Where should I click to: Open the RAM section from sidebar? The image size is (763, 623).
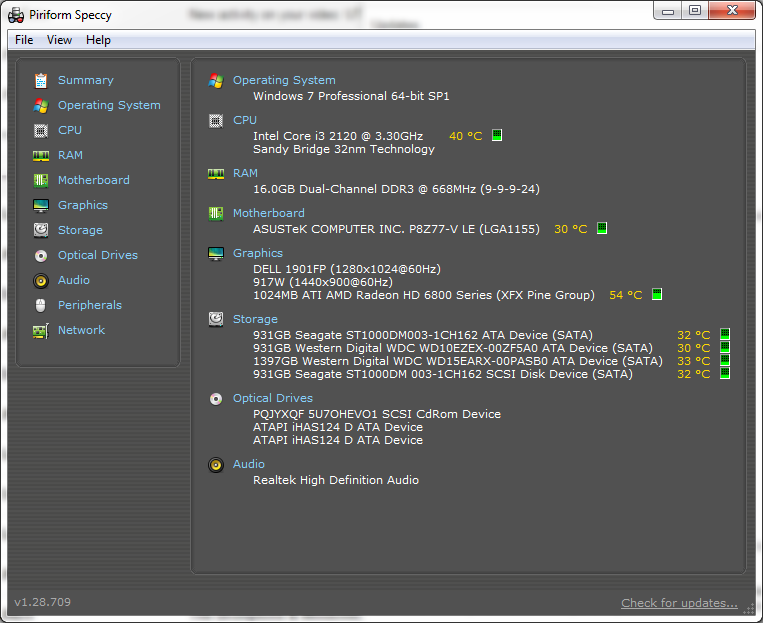click(x=70, y=155)
